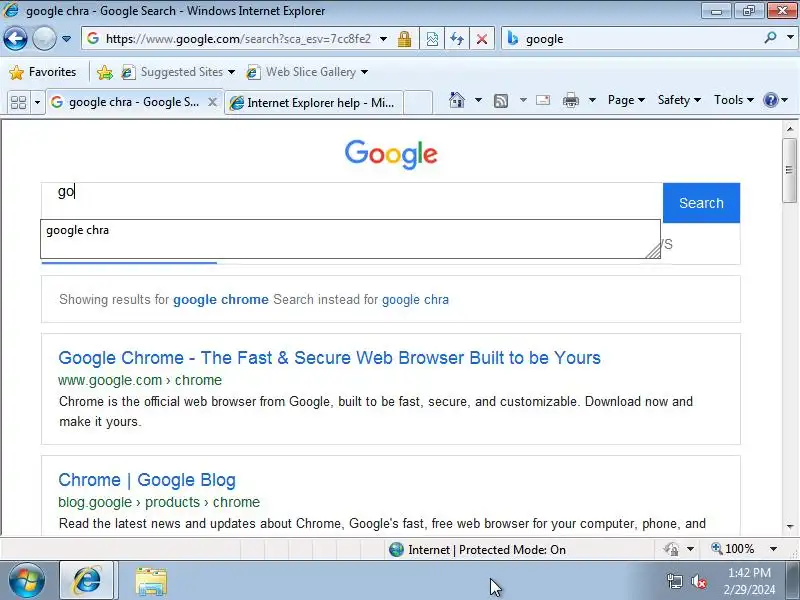Click the Print printer icon
The width and height of the screenshot is (800, 600).
click(570, 101)
